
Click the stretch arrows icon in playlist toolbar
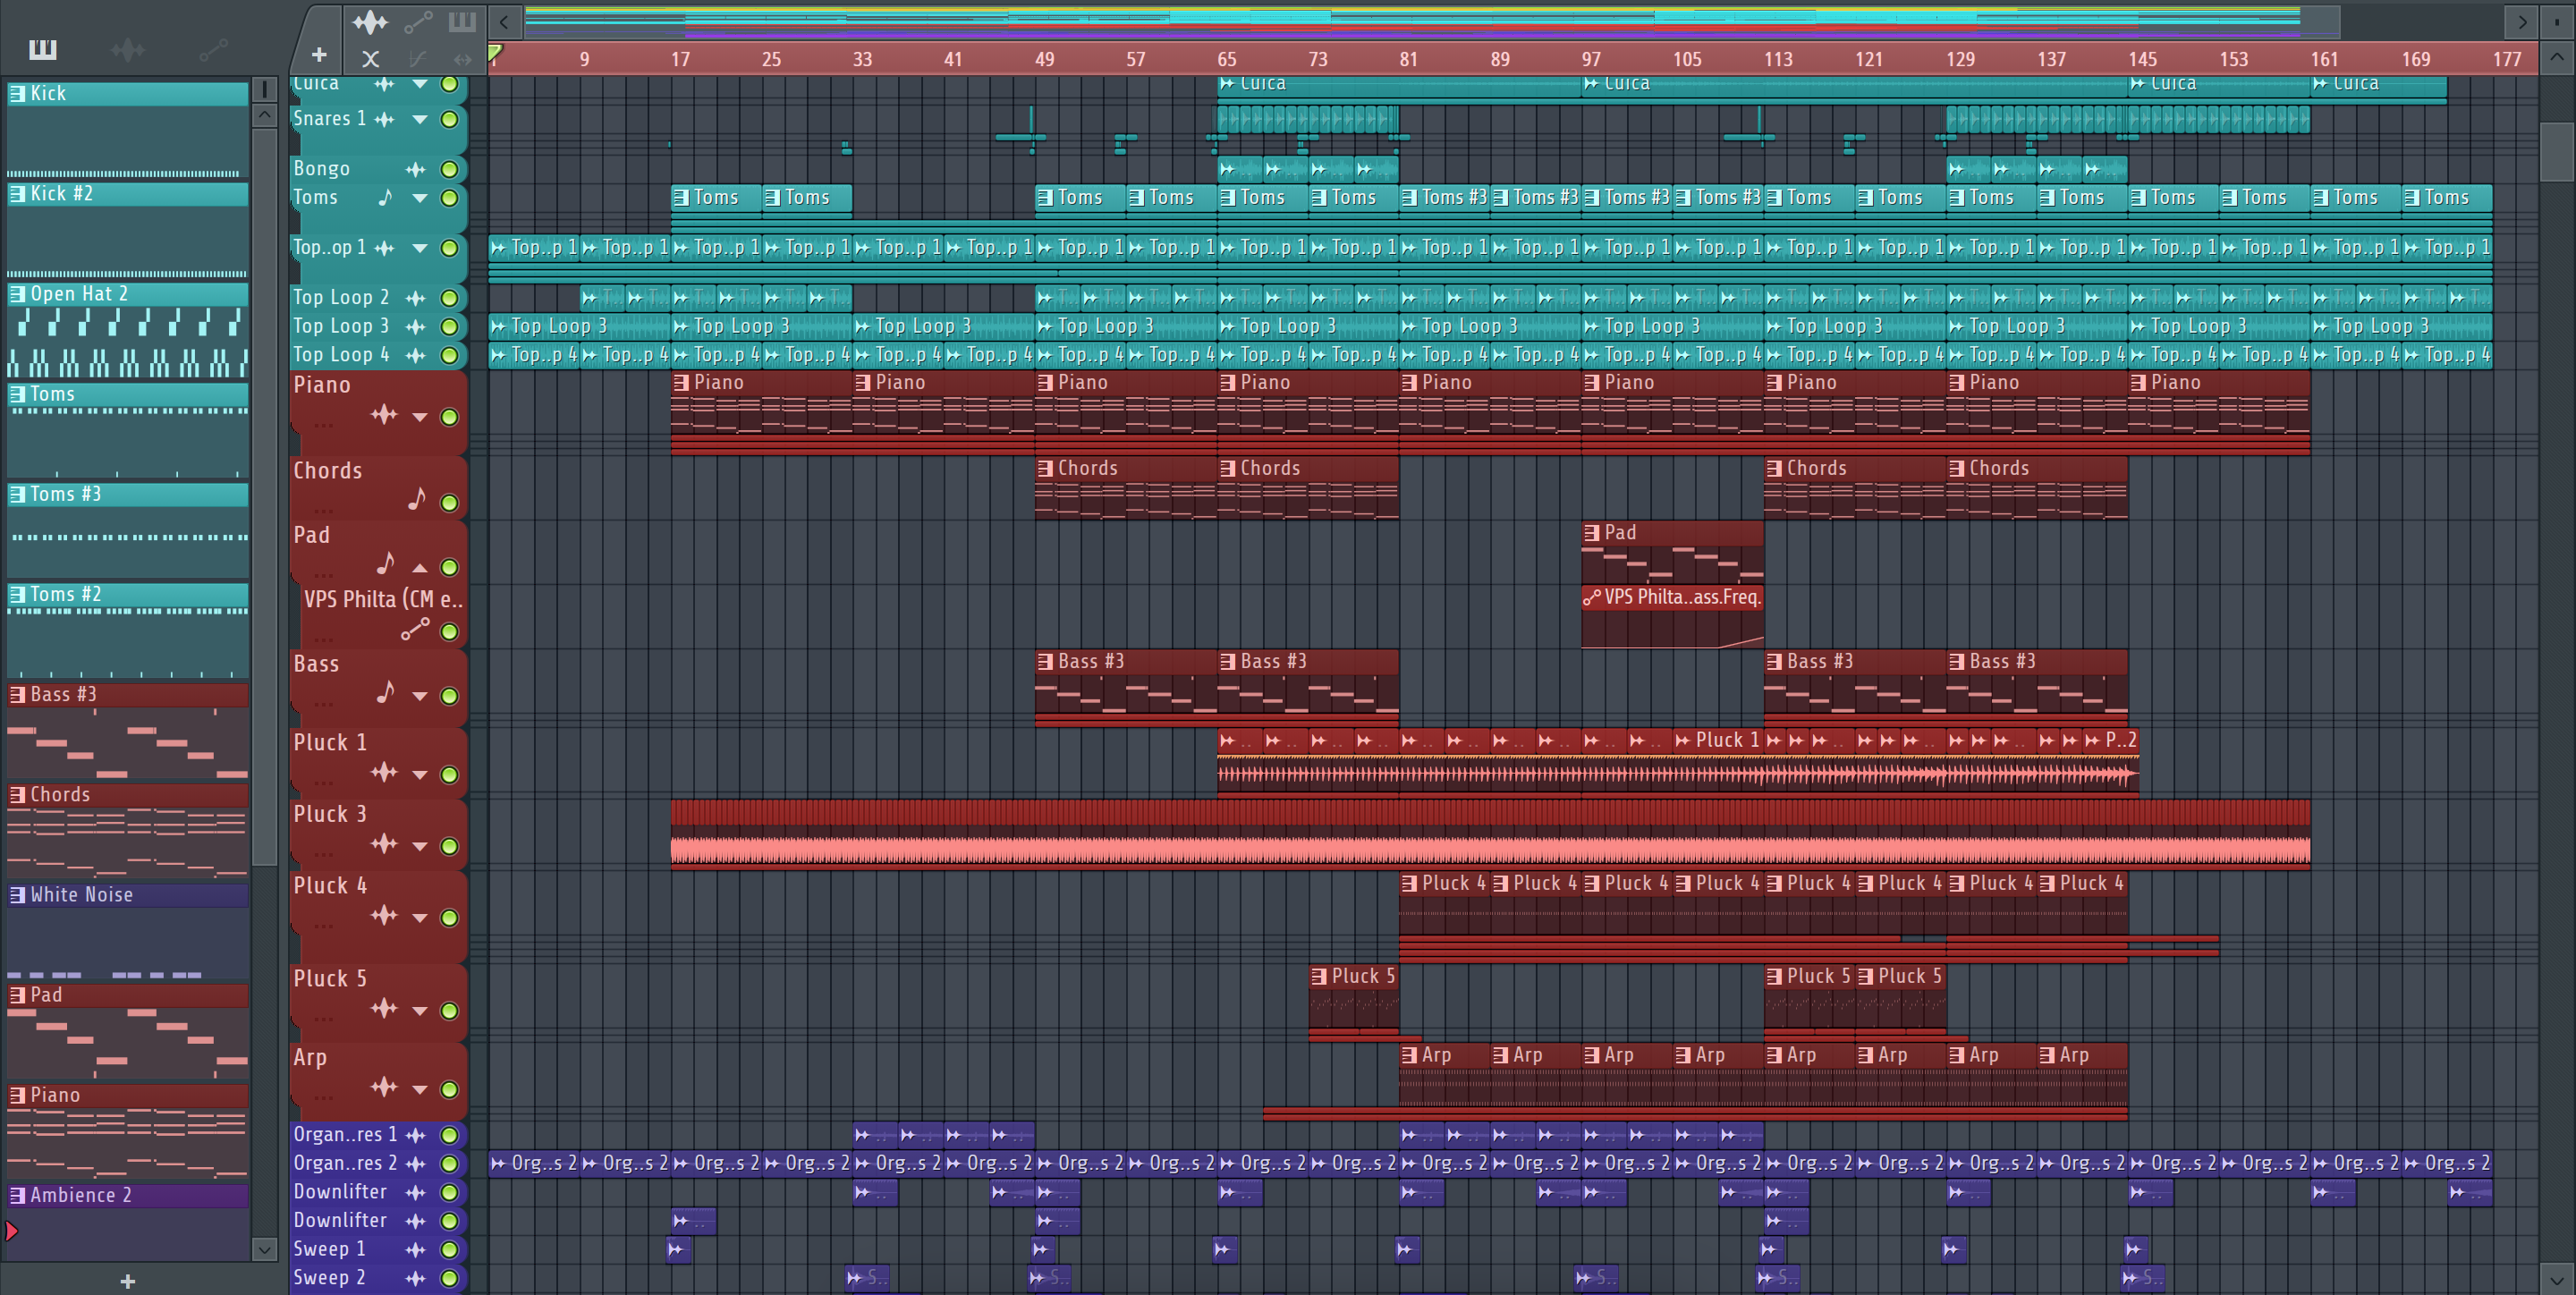(462, 59)
